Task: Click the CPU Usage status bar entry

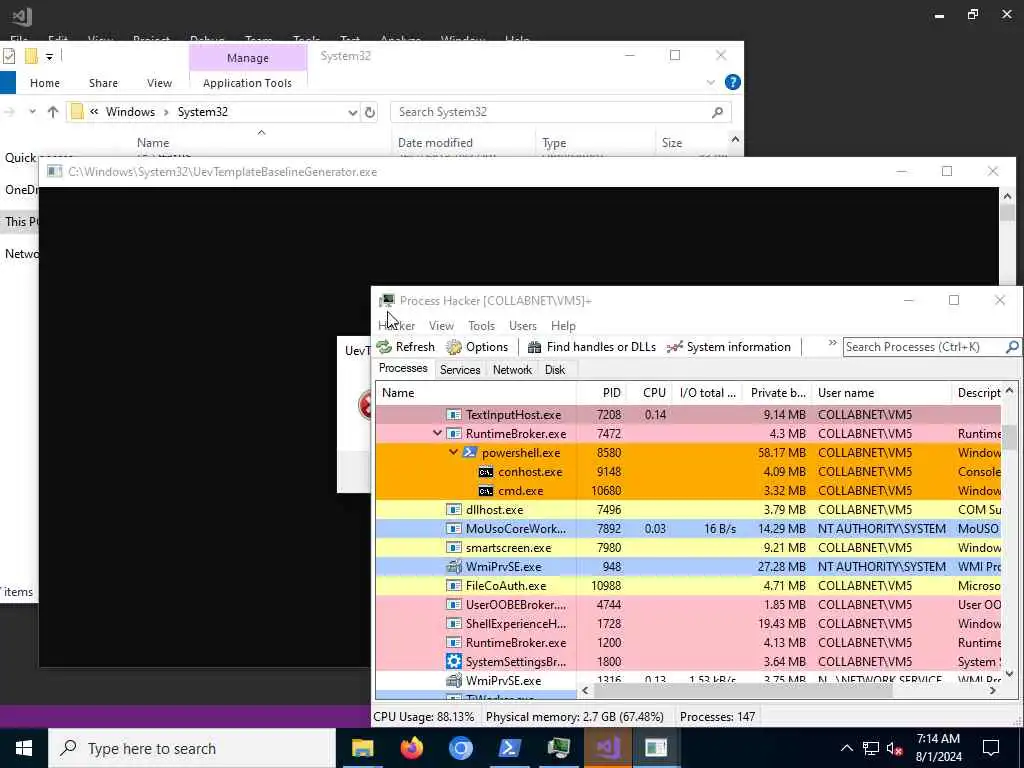Action: point(423,716)
